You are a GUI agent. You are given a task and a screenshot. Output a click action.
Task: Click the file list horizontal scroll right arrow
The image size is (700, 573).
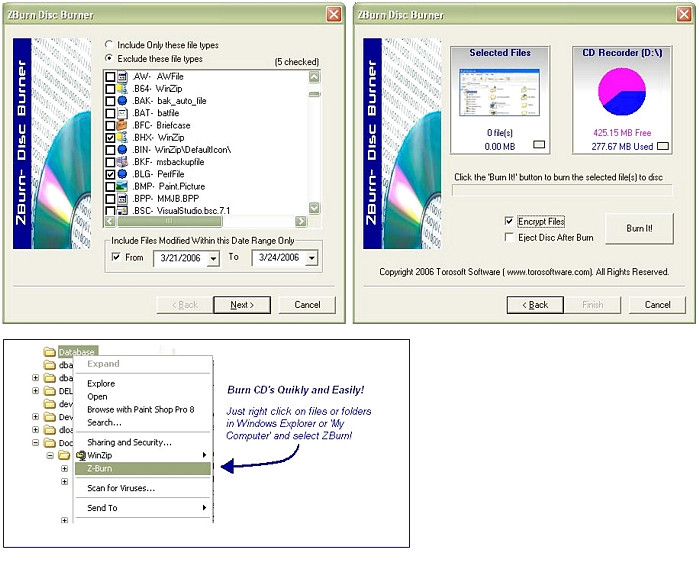click(x=301, y=221)
